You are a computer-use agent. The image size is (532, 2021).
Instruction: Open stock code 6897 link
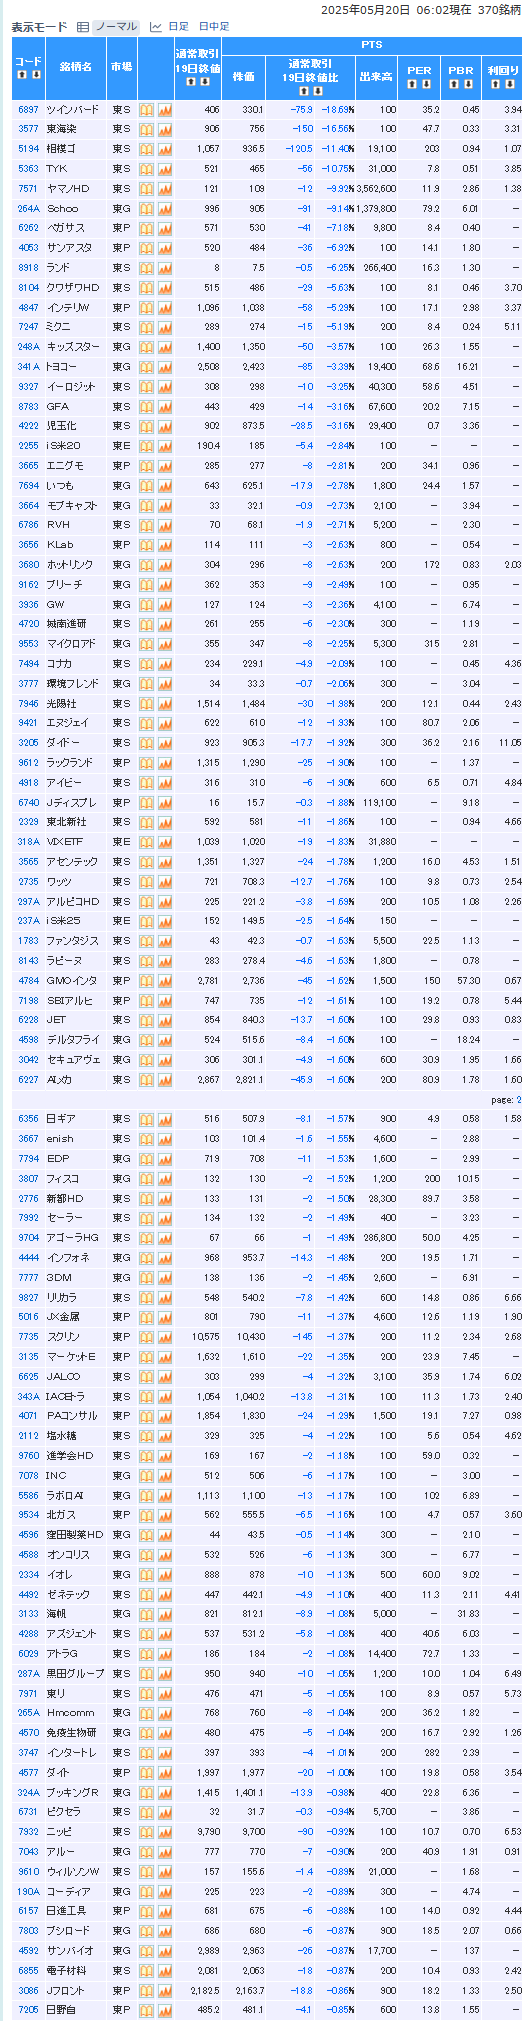[x=28, y=109]
